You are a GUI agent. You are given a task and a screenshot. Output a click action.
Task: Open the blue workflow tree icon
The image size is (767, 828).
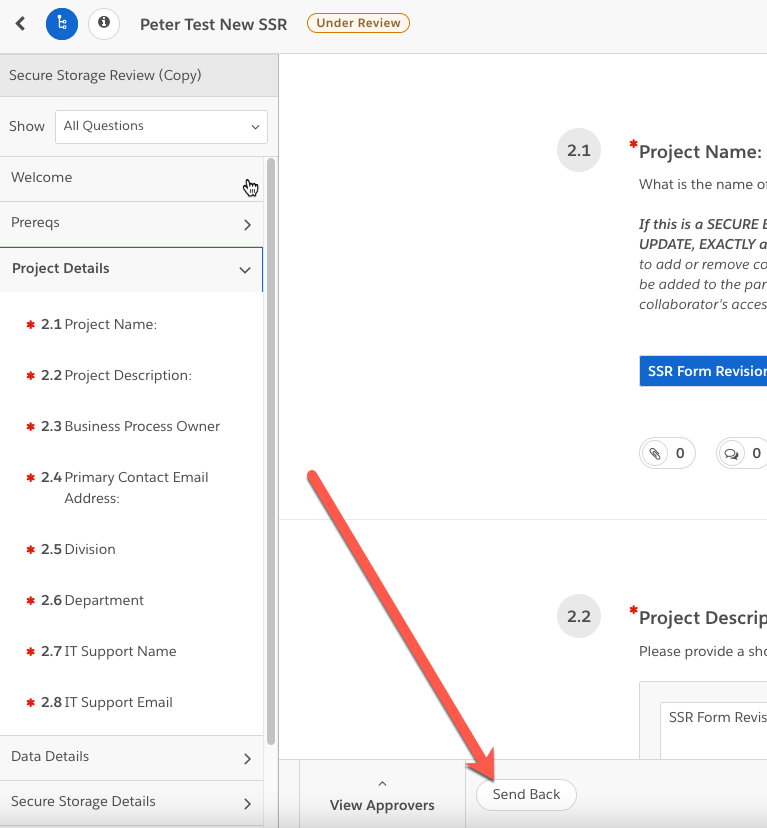point(62,24)
